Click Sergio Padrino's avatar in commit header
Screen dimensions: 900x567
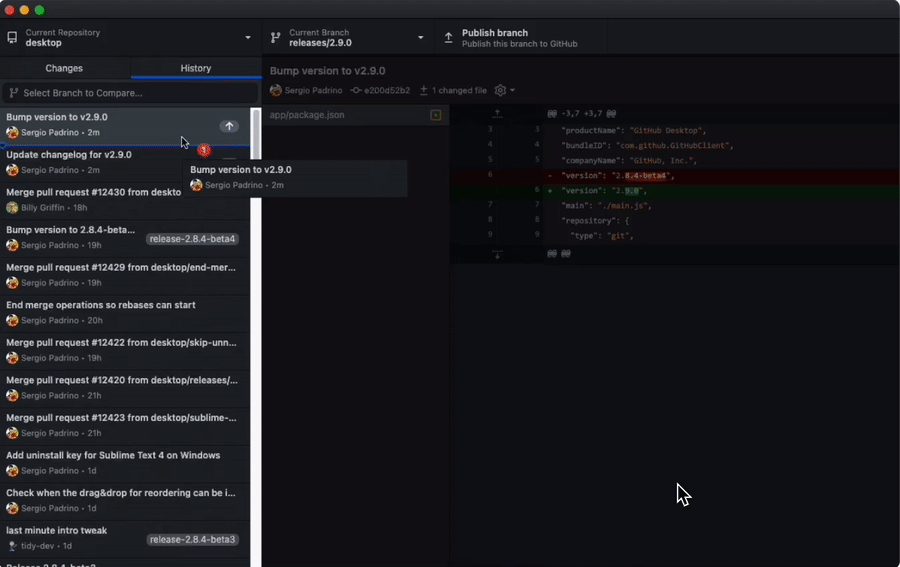[276, 90]
